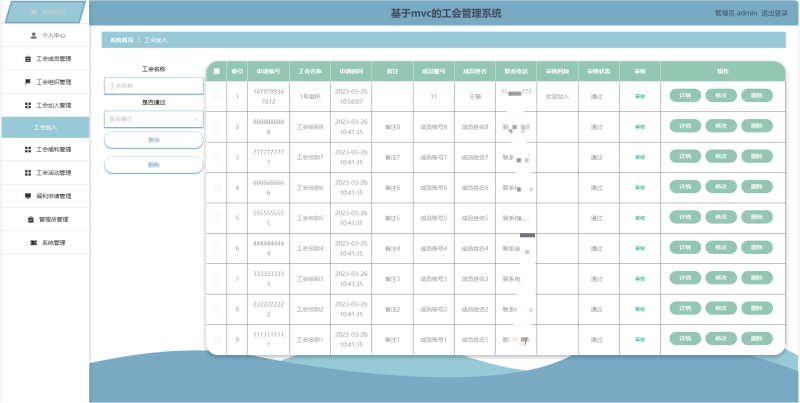Check the checkbox for row 工会名称6
This screenshot has width=800, height=403.
click(x=217, y=188)
